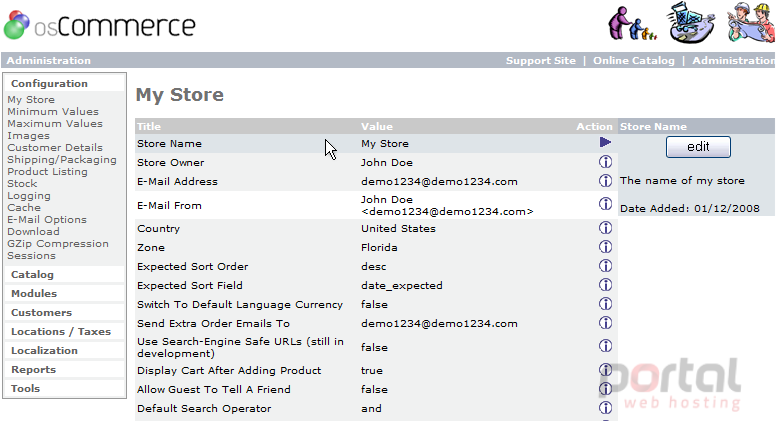Expand the Configuration menu heading

[x=49, y=84]
